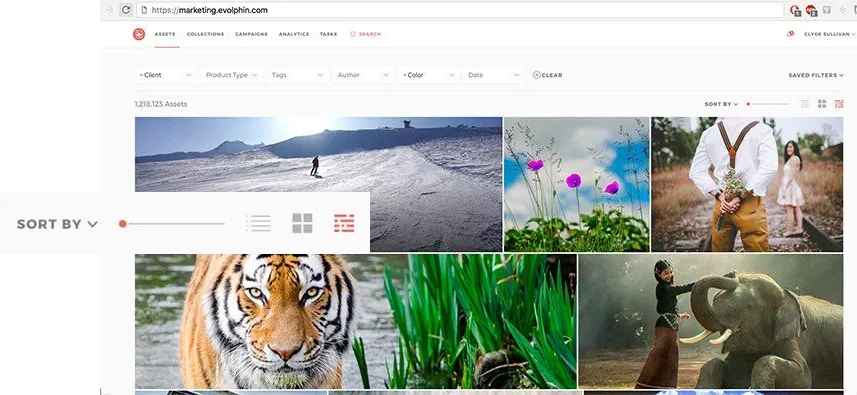This screenshot has height=395, width=857.
Task: Switch to grid view icon under Saved Filters
Action: click(821, 104)
